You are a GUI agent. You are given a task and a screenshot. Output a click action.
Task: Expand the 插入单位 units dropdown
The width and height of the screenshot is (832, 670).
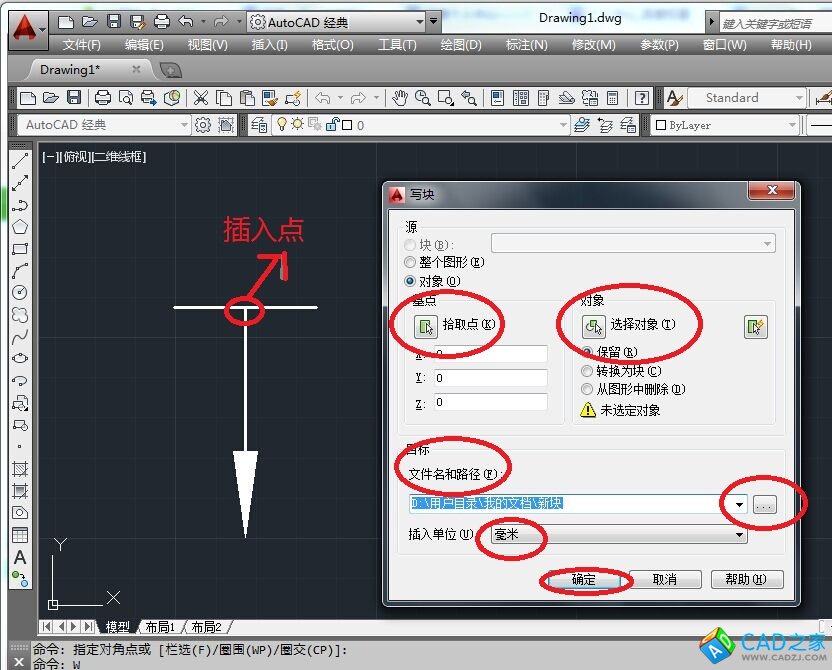[x=740, y=536]
